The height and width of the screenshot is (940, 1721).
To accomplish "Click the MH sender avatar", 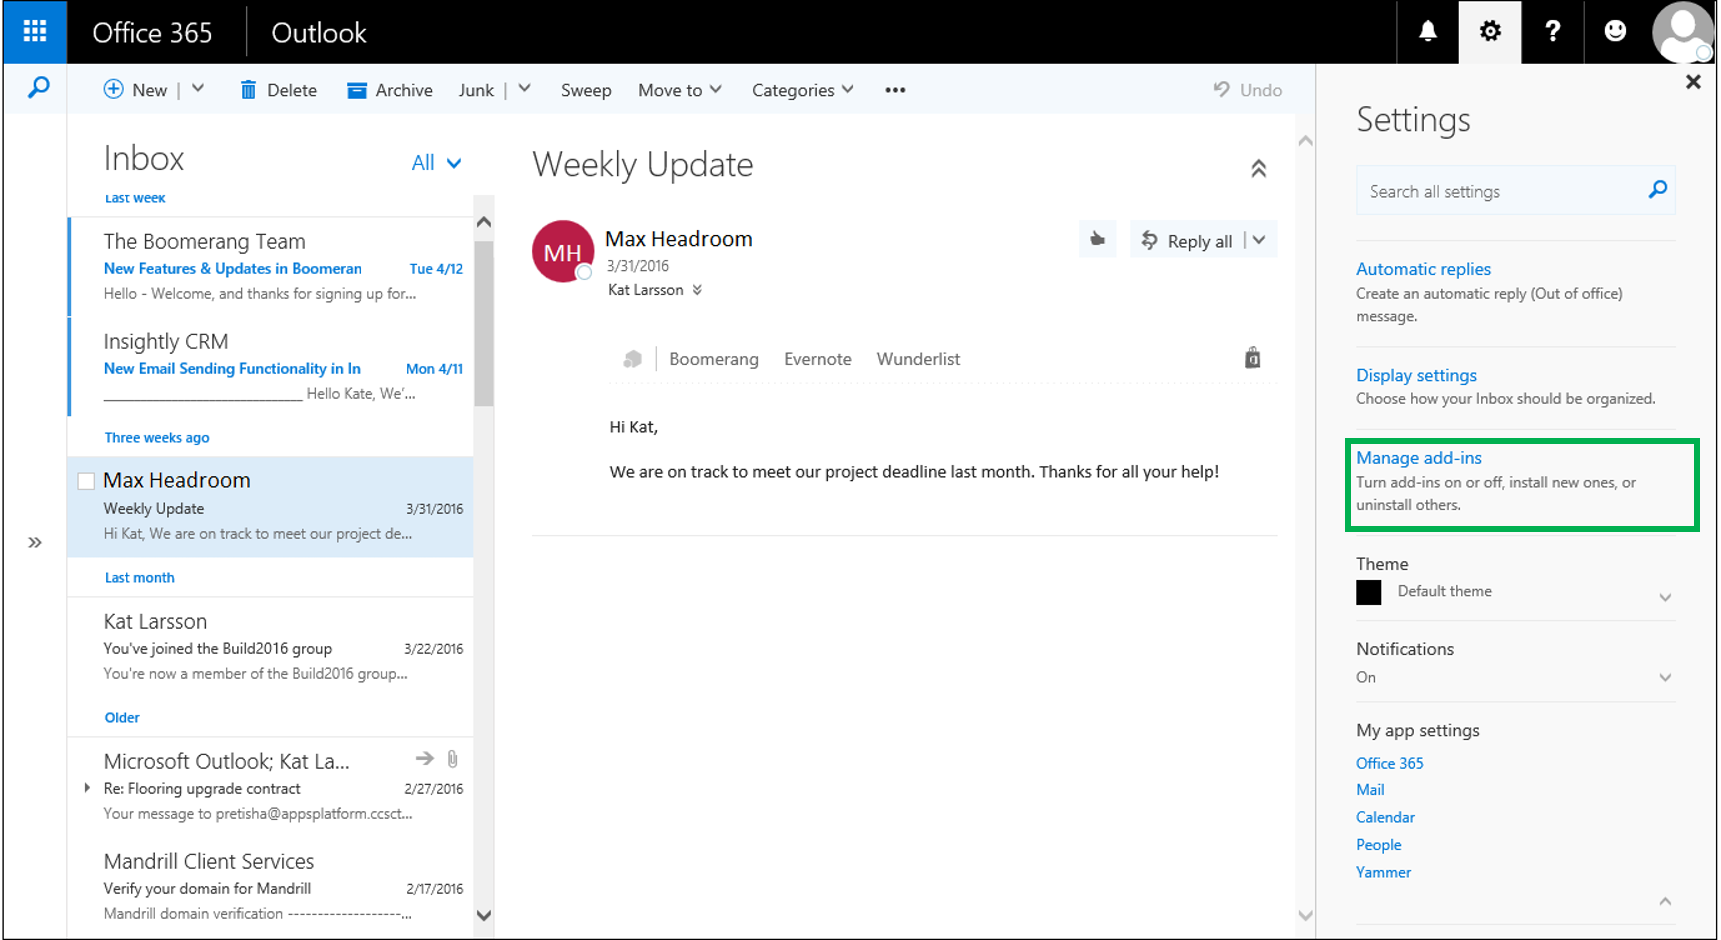I will [x=563, y=252].
